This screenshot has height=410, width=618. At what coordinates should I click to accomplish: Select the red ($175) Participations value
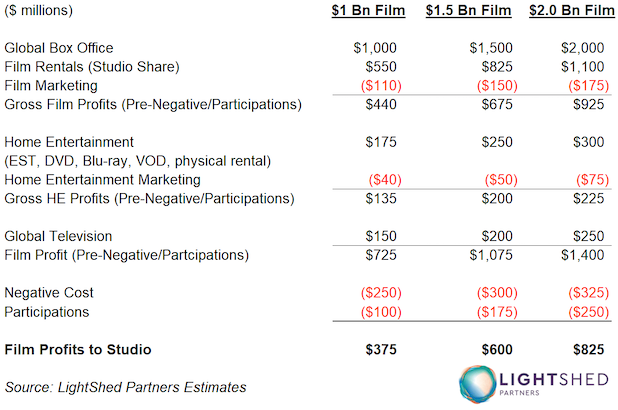pos(483,312)
